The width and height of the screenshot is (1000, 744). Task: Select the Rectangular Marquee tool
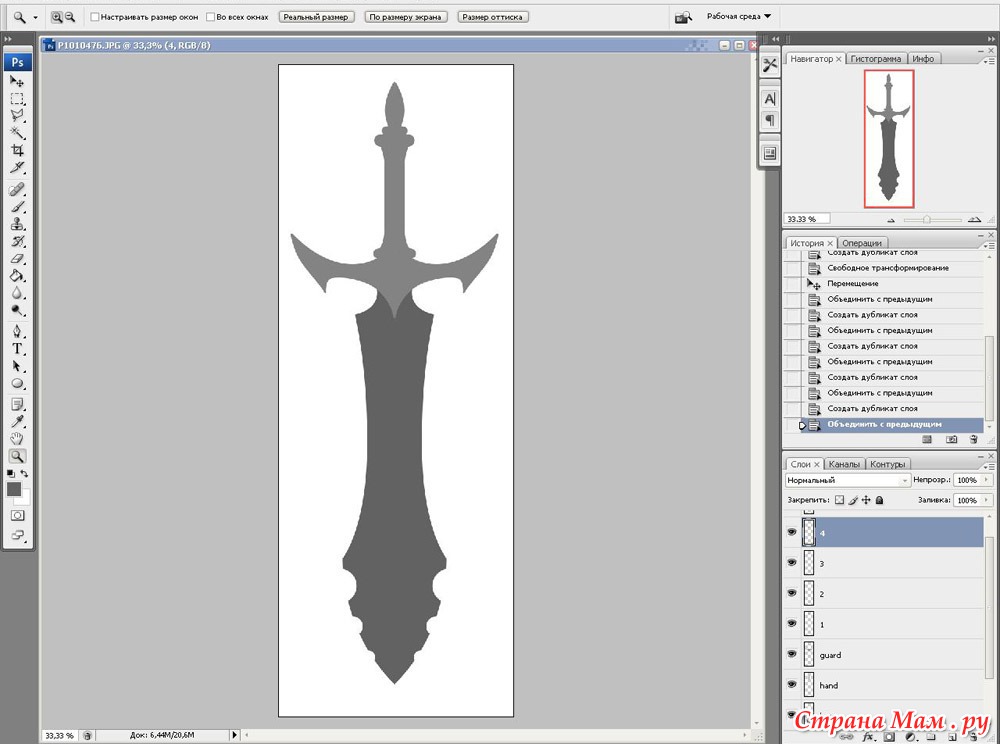point(17,99)
